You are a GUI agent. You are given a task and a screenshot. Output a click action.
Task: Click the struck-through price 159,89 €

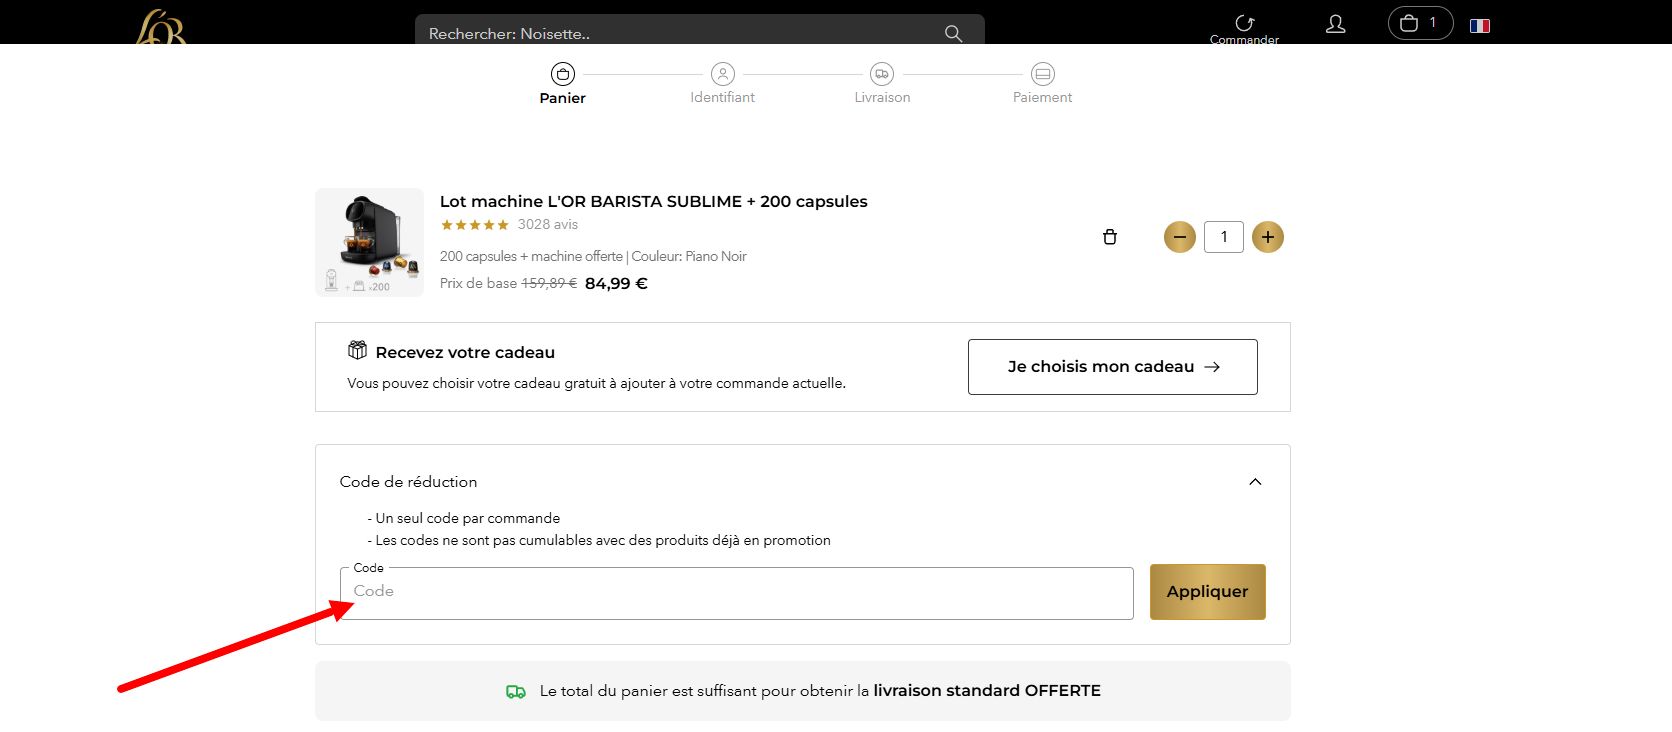[x=549, y=283]
